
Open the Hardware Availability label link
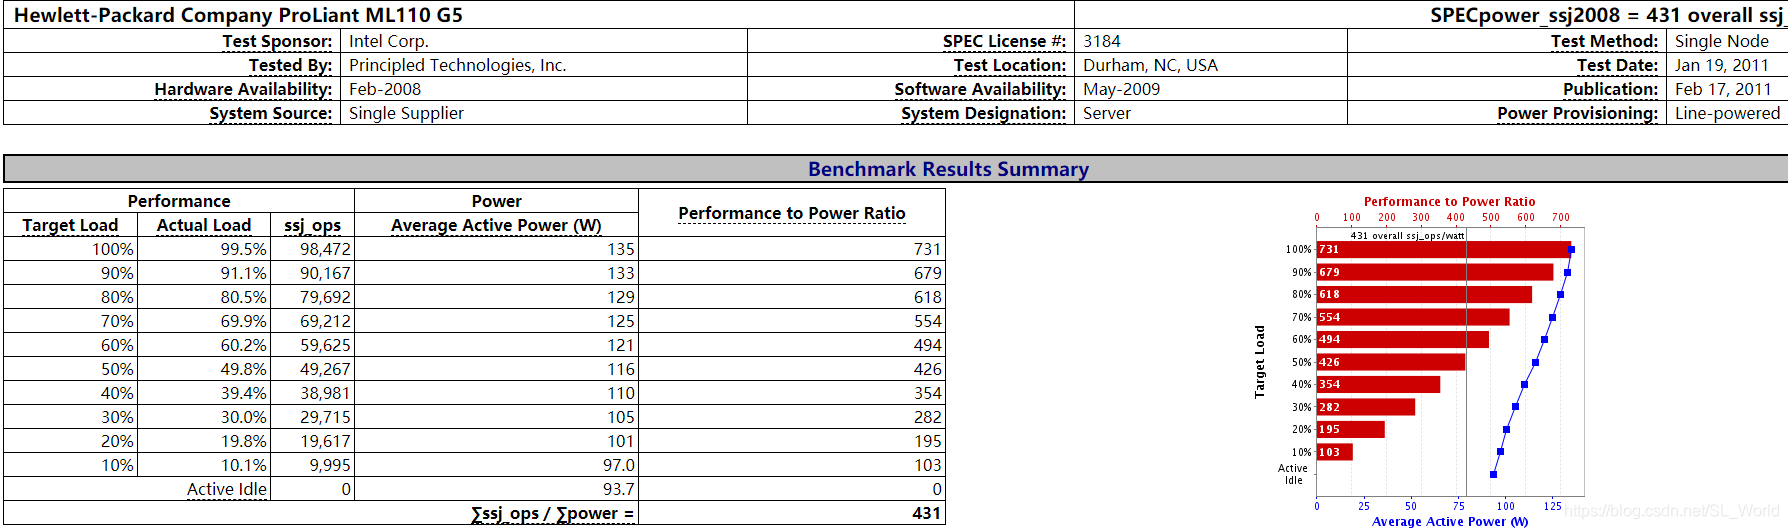click(243, 89)
